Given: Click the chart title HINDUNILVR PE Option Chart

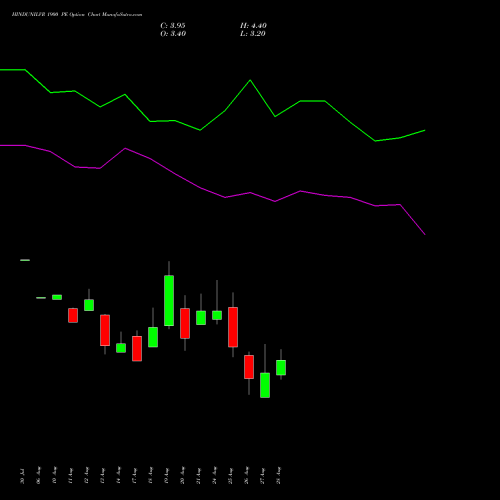Looking at the screenshot, I should pos(77,15).
